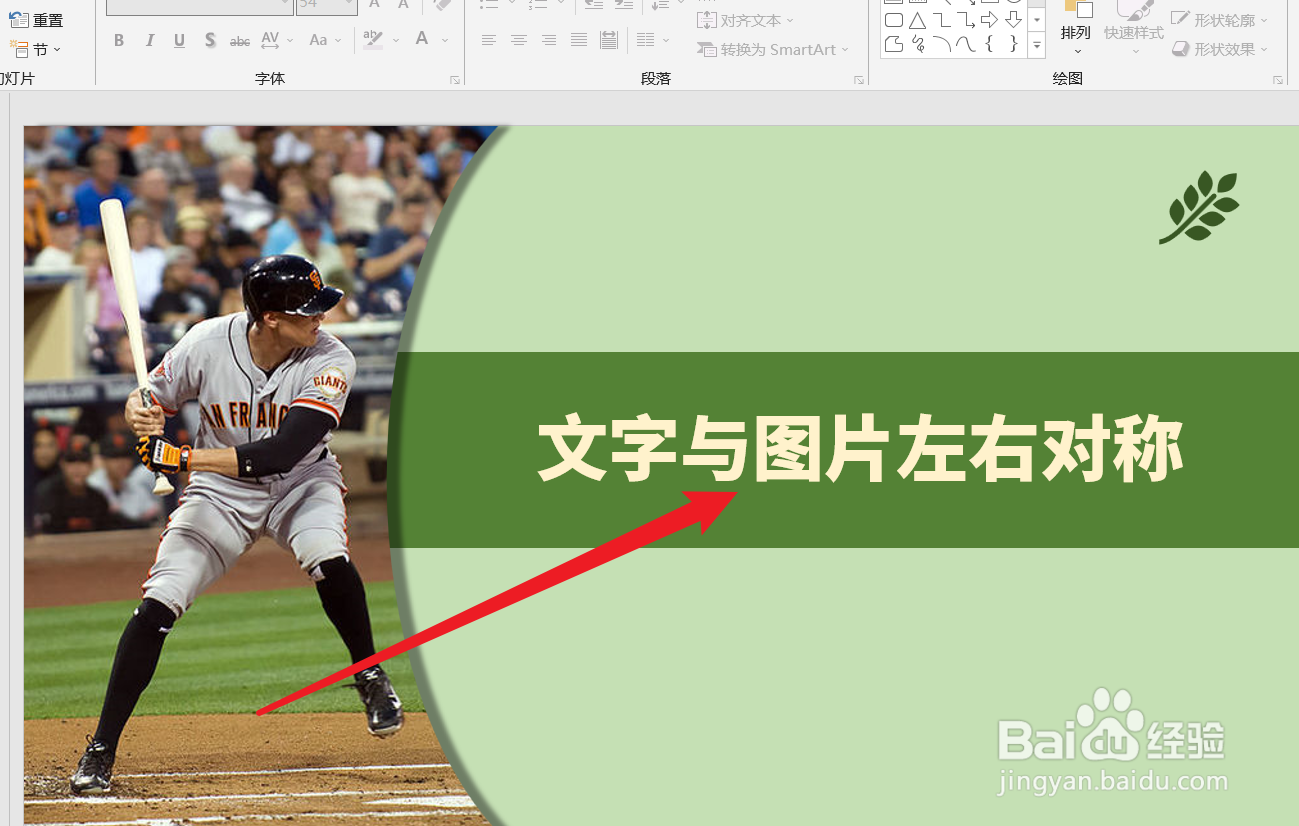Open the Change Case Aa menu
The image size is (1299, 826).
[x=325, y=40]
